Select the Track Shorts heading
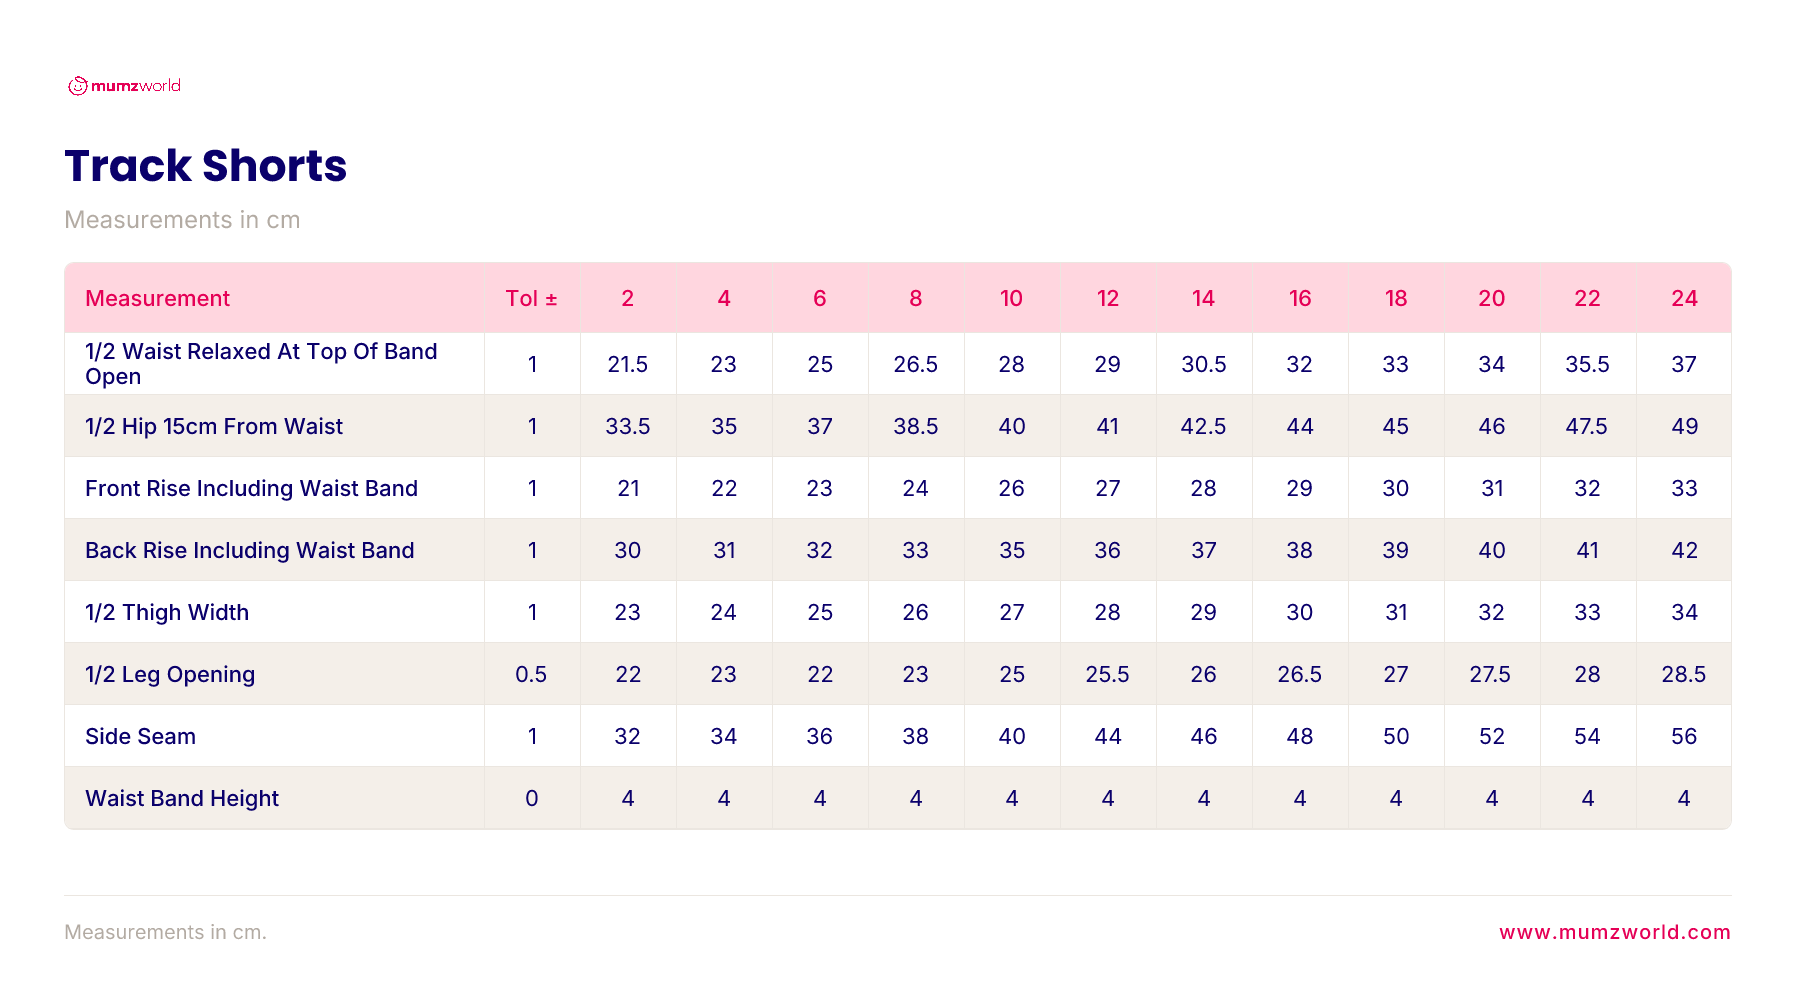Image resolution: width=1796 pixels, height=1000 pixels. click(x=206, y=166)
